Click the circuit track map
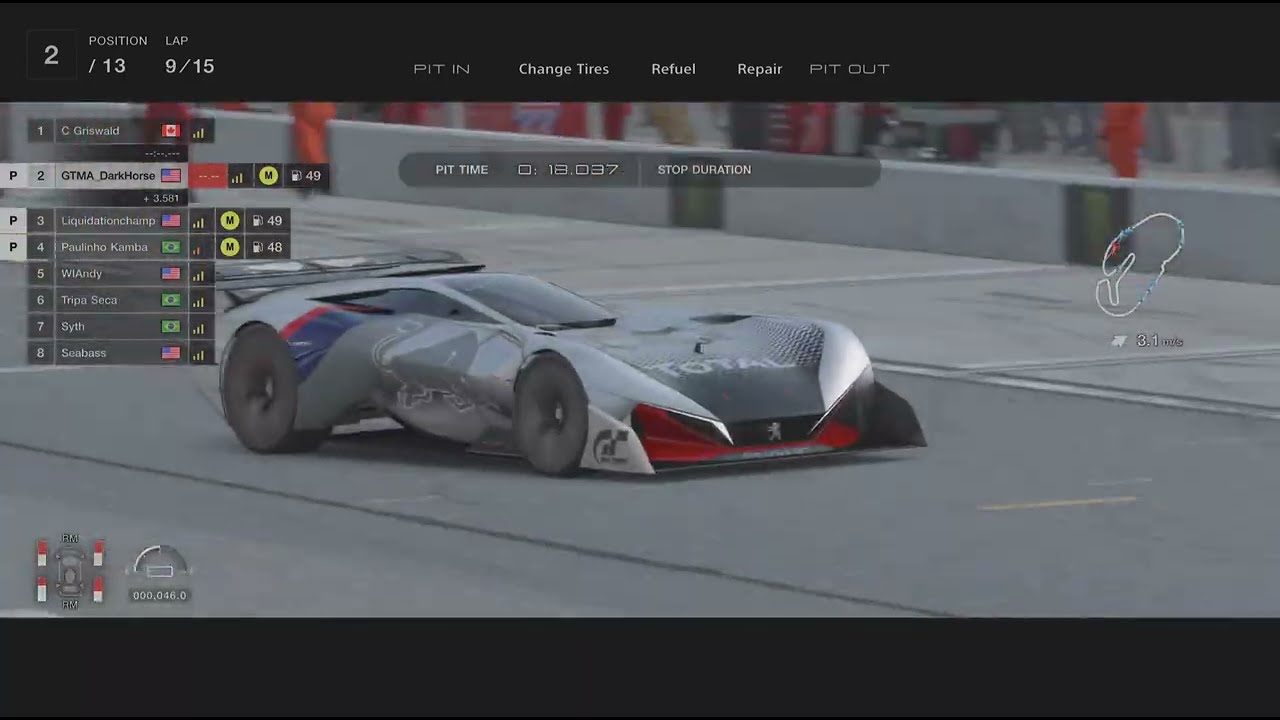 [x=1141, y=263]
